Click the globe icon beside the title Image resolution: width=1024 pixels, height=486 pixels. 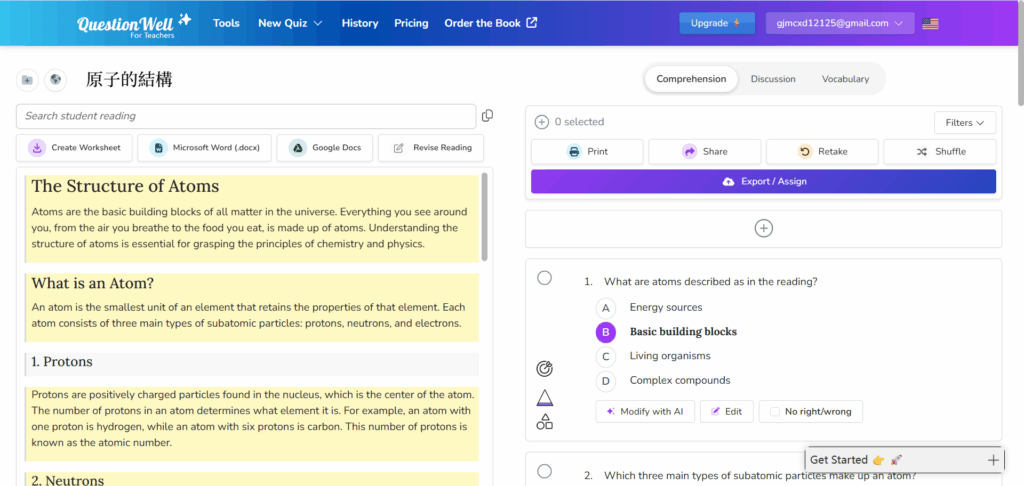pos(56,80)
